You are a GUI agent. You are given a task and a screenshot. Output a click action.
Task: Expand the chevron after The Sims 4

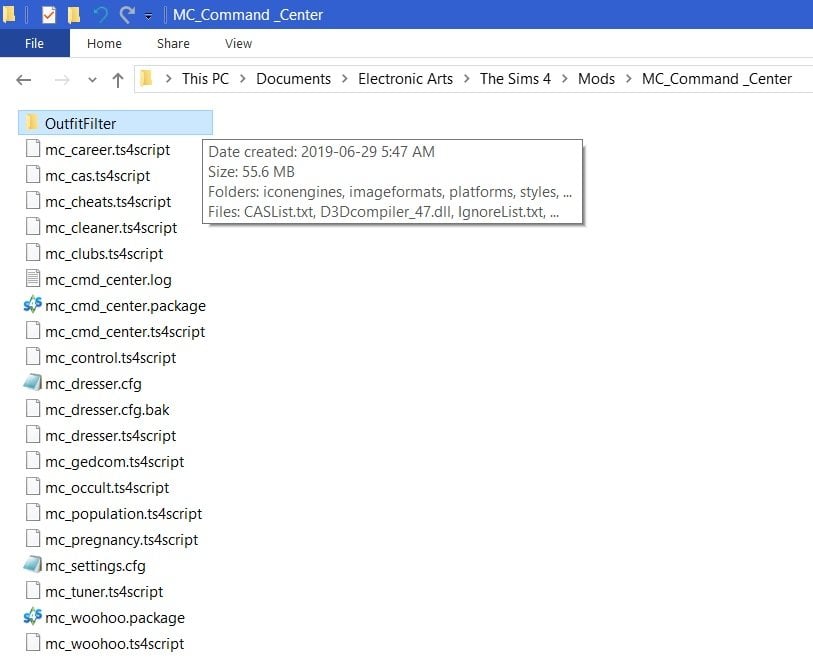(x=565, y=79)
